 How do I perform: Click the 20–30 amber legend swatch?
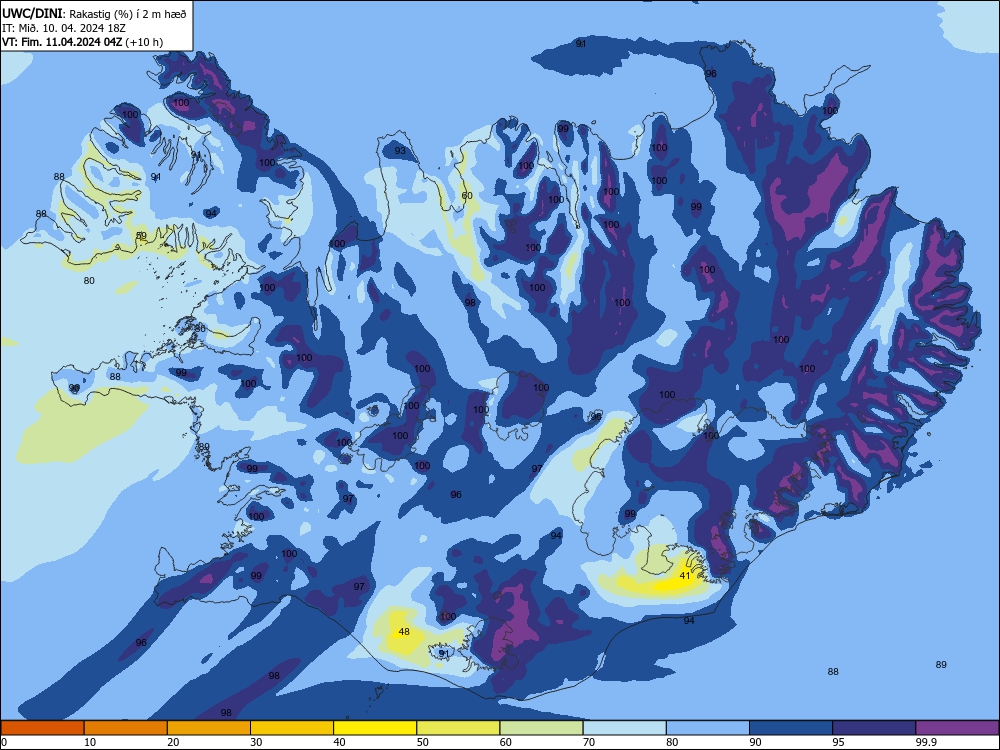click(x=209, y=728)
